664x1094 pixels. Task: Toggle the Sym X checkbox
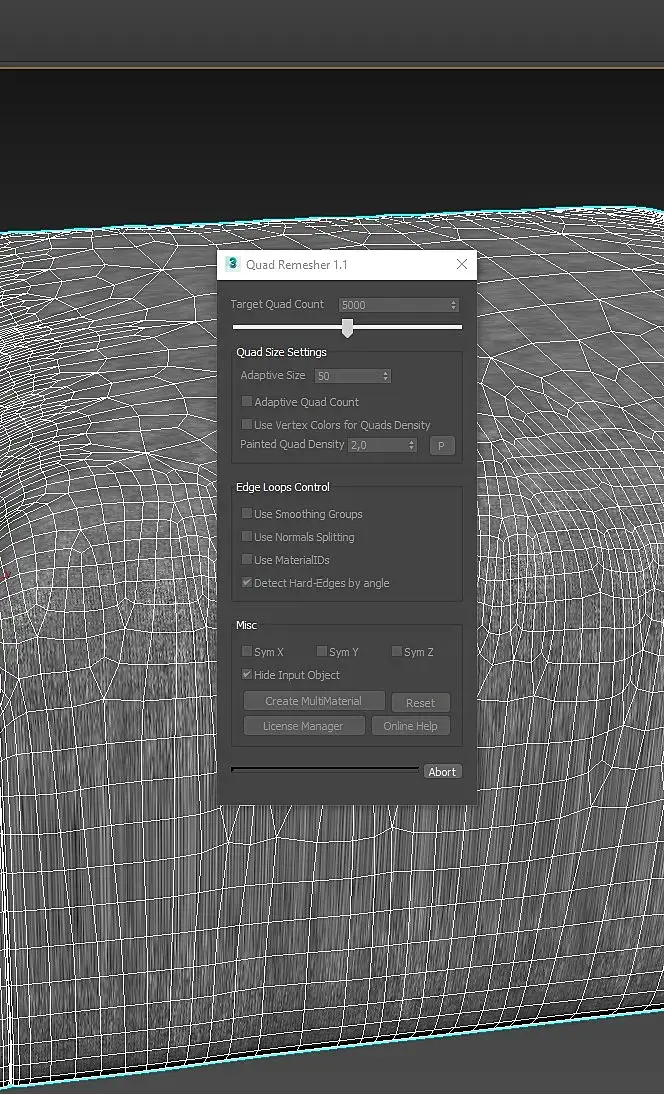click(247, 652)
